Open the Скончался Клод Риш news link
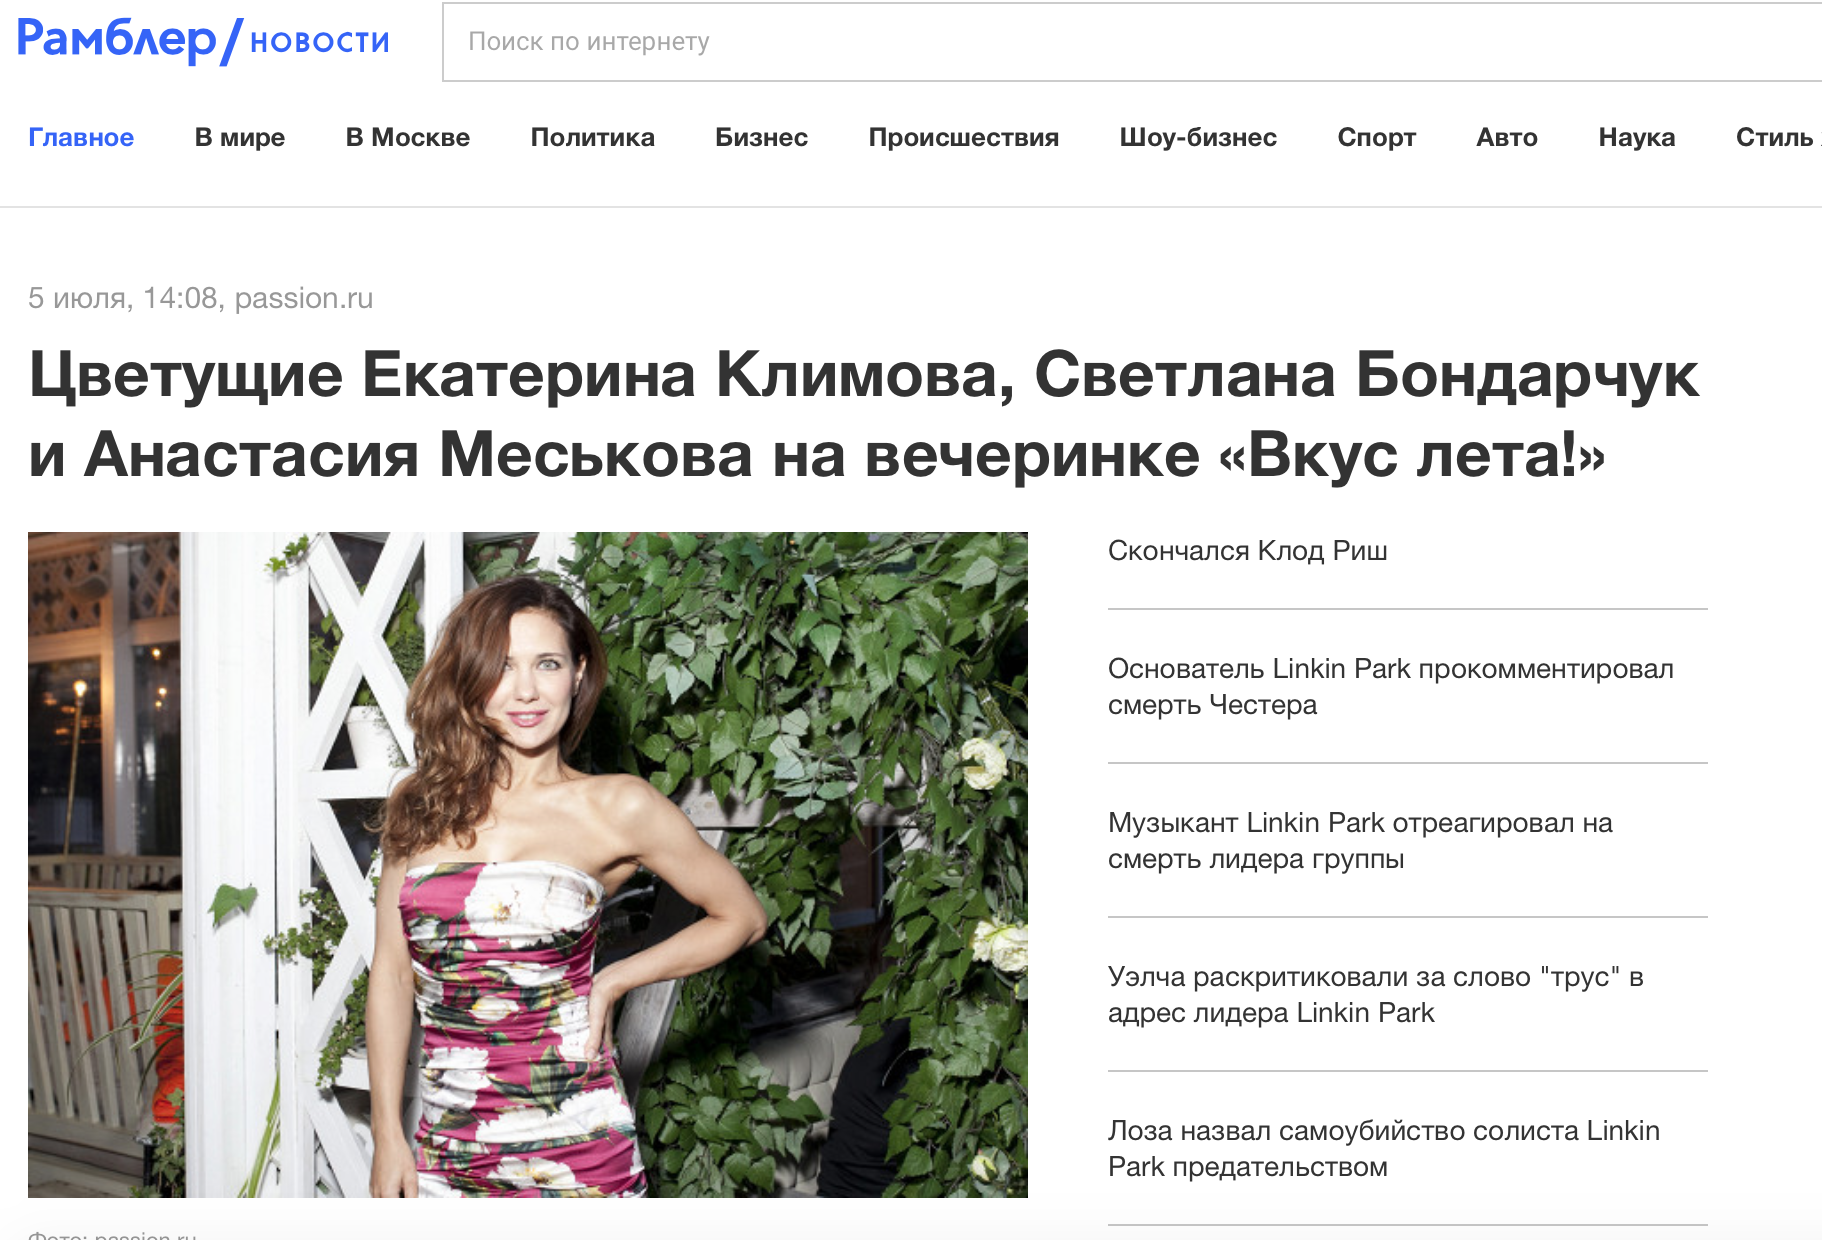1822x1240 pixels. [1248, 551]
